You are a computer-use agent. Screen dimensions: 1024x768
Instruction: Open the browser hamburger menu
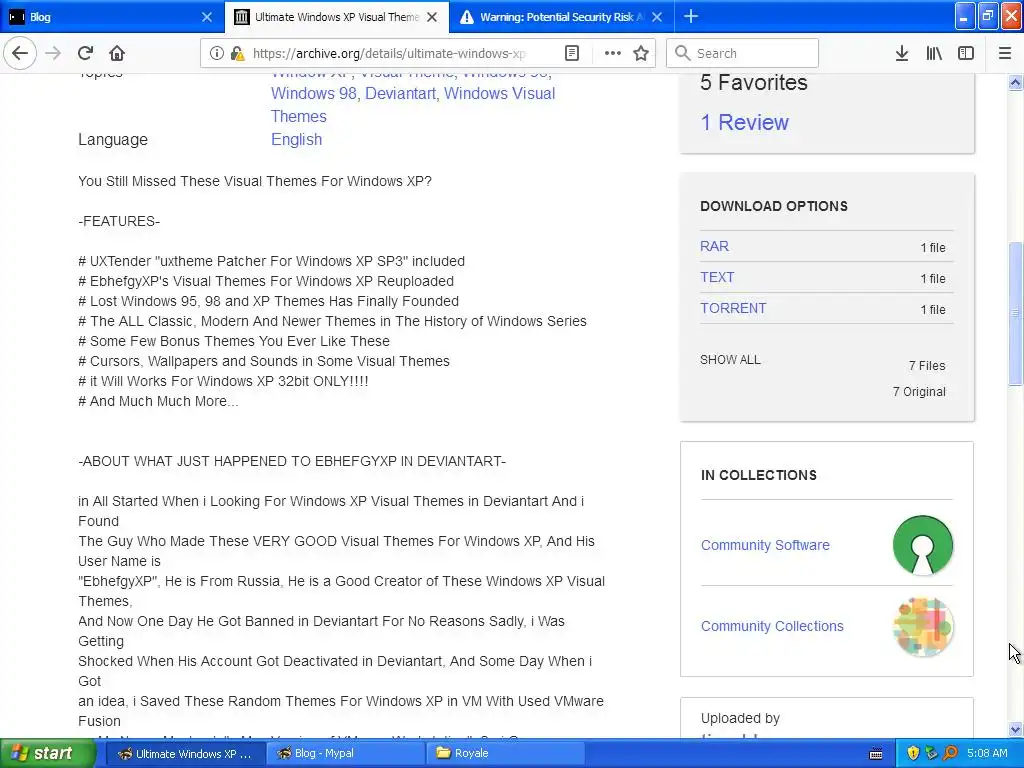(x=1005, y=53)
